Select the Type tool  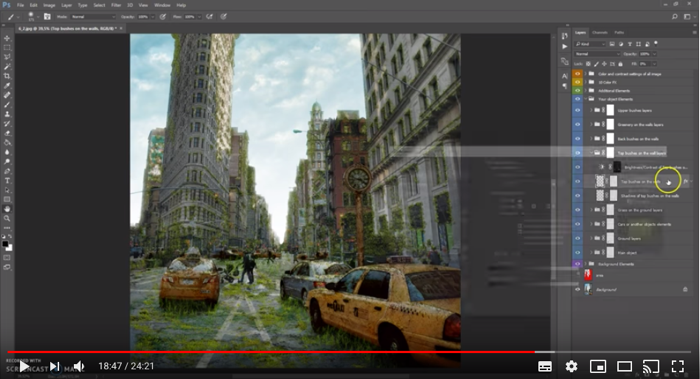[7, 180]
